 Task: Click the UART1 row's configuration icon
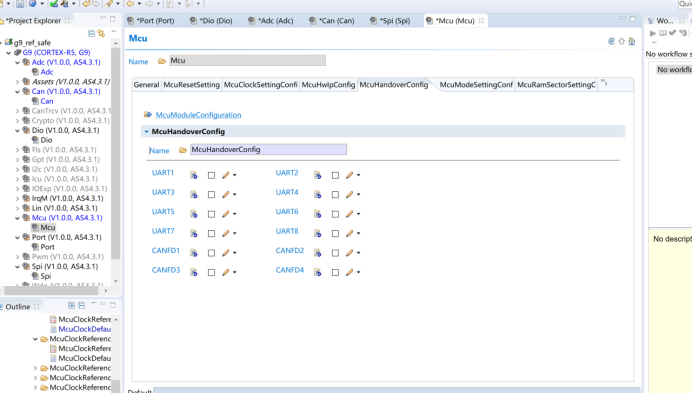coord(194,175)
